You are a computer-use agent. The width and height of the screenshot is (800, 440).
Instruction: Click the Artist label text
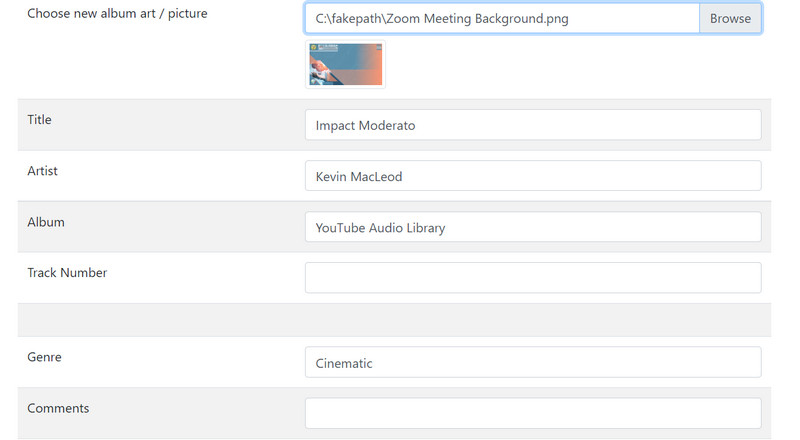[42, 171]
